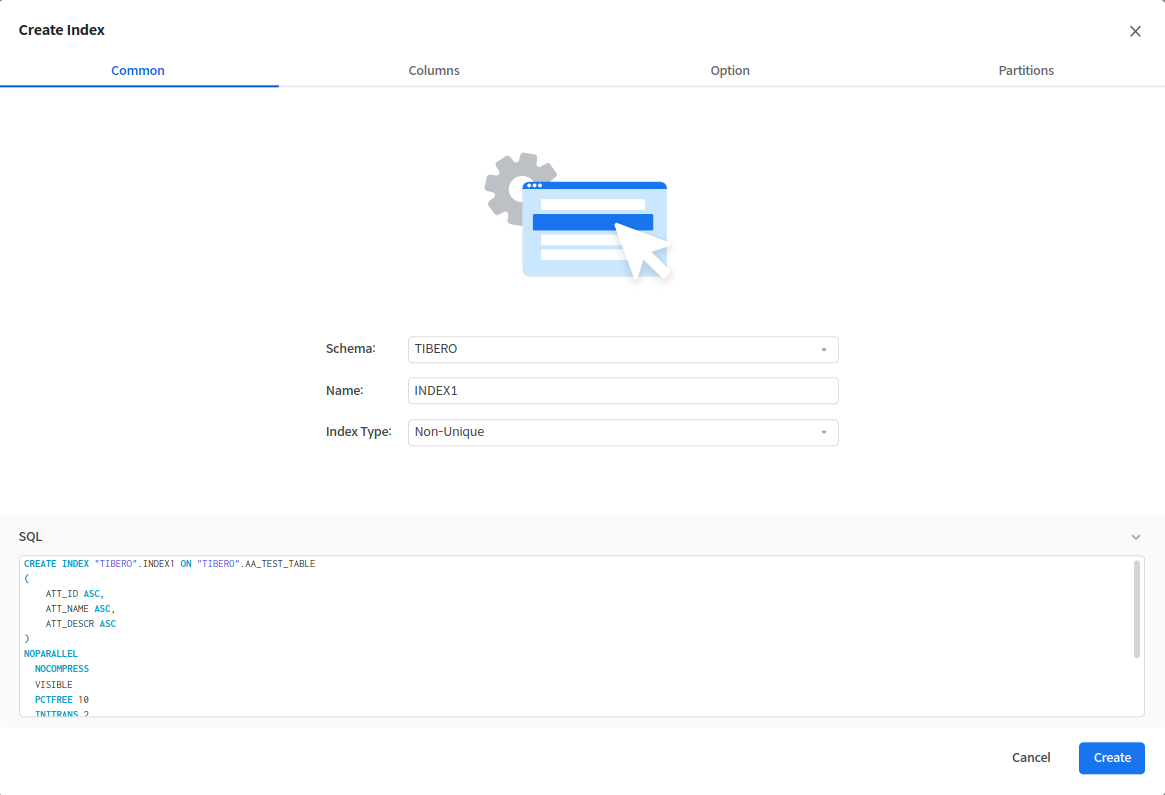Image resolution: width=1165 pixels, height=795 pixels.
Task: Click the Schema field label
Action: click(x=350, y=349)
